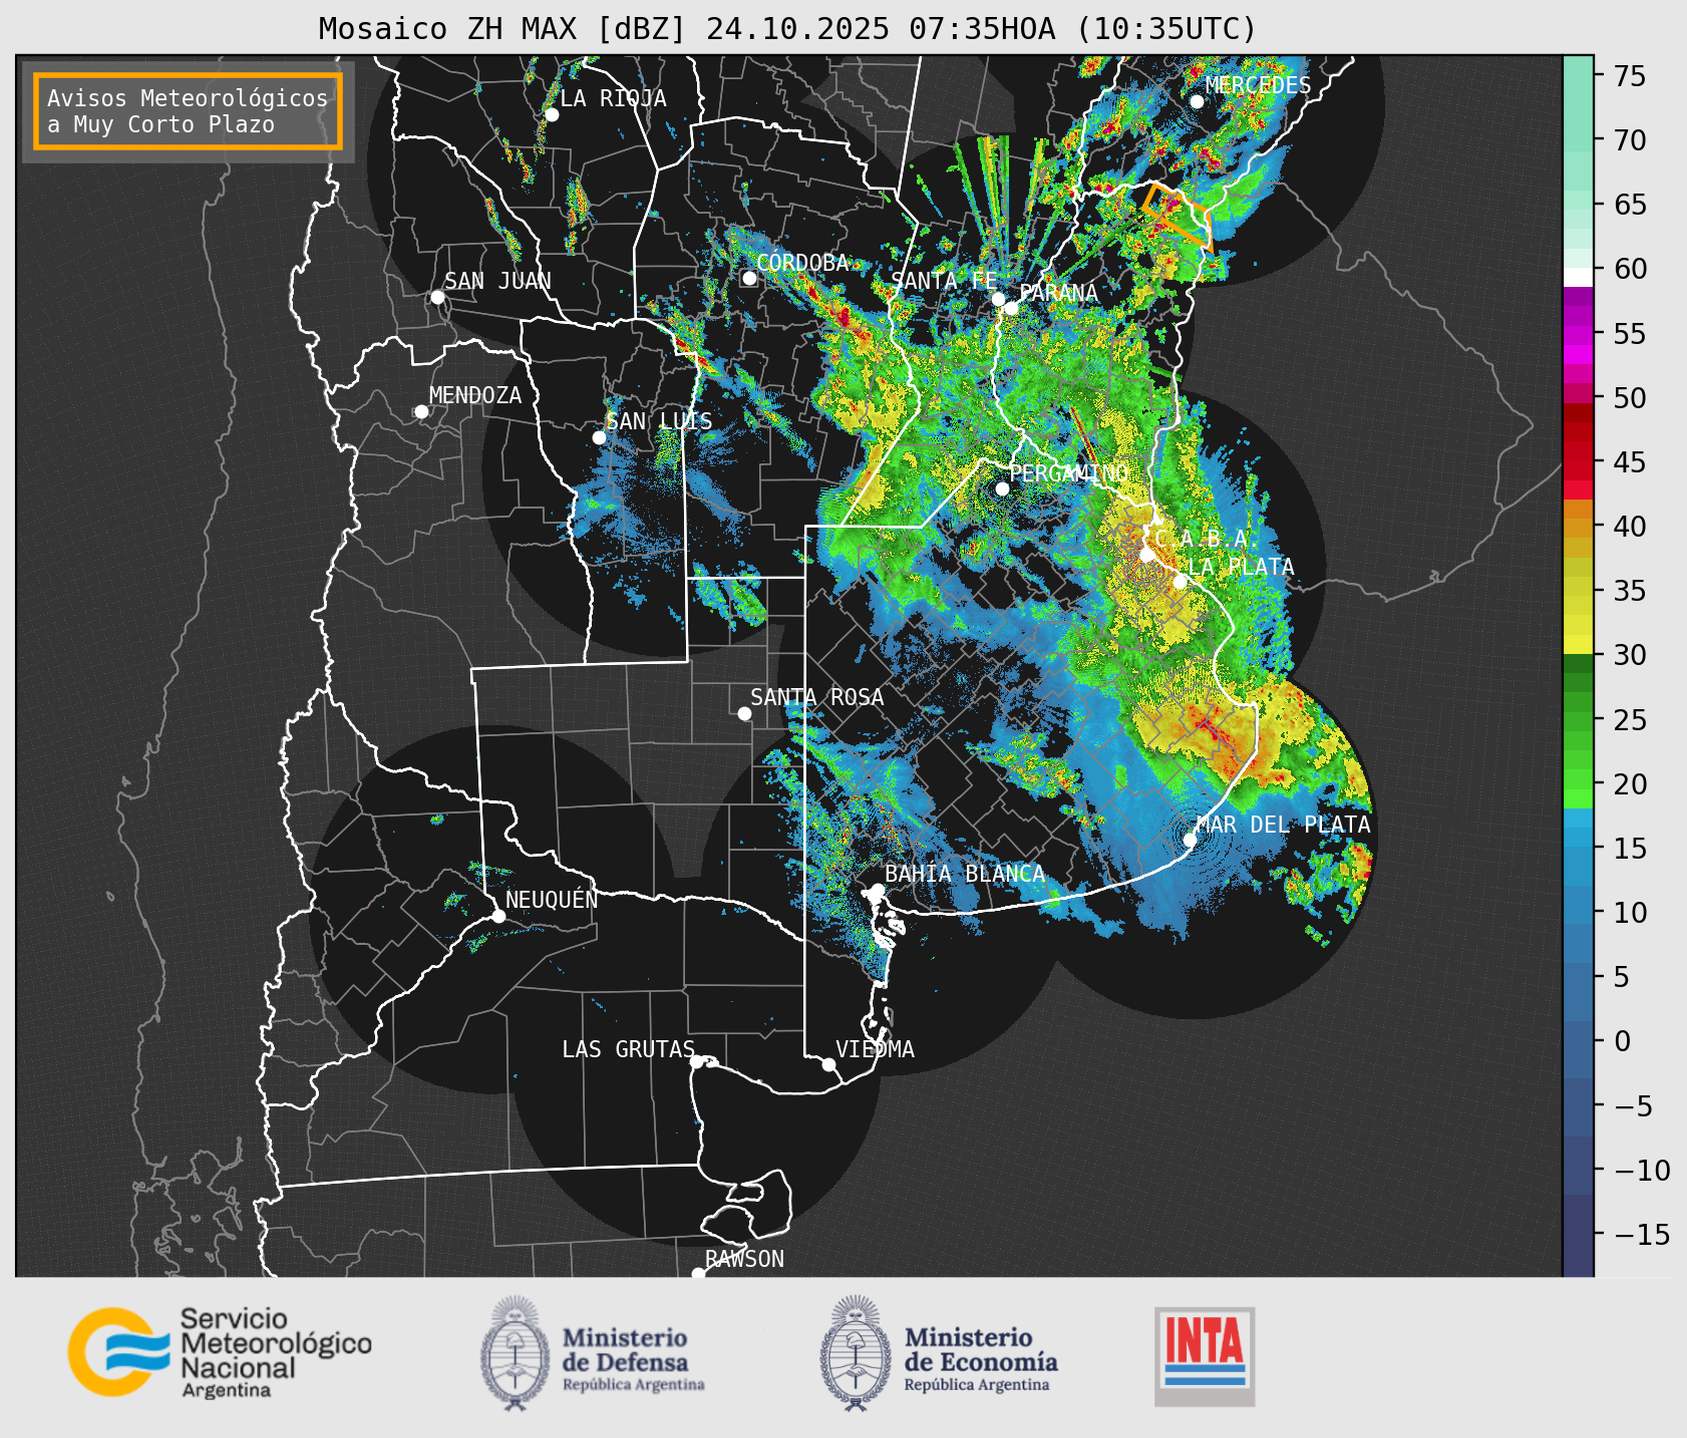Click the SANTA FE city marker

pyautogui.click(x=998, y=298)
